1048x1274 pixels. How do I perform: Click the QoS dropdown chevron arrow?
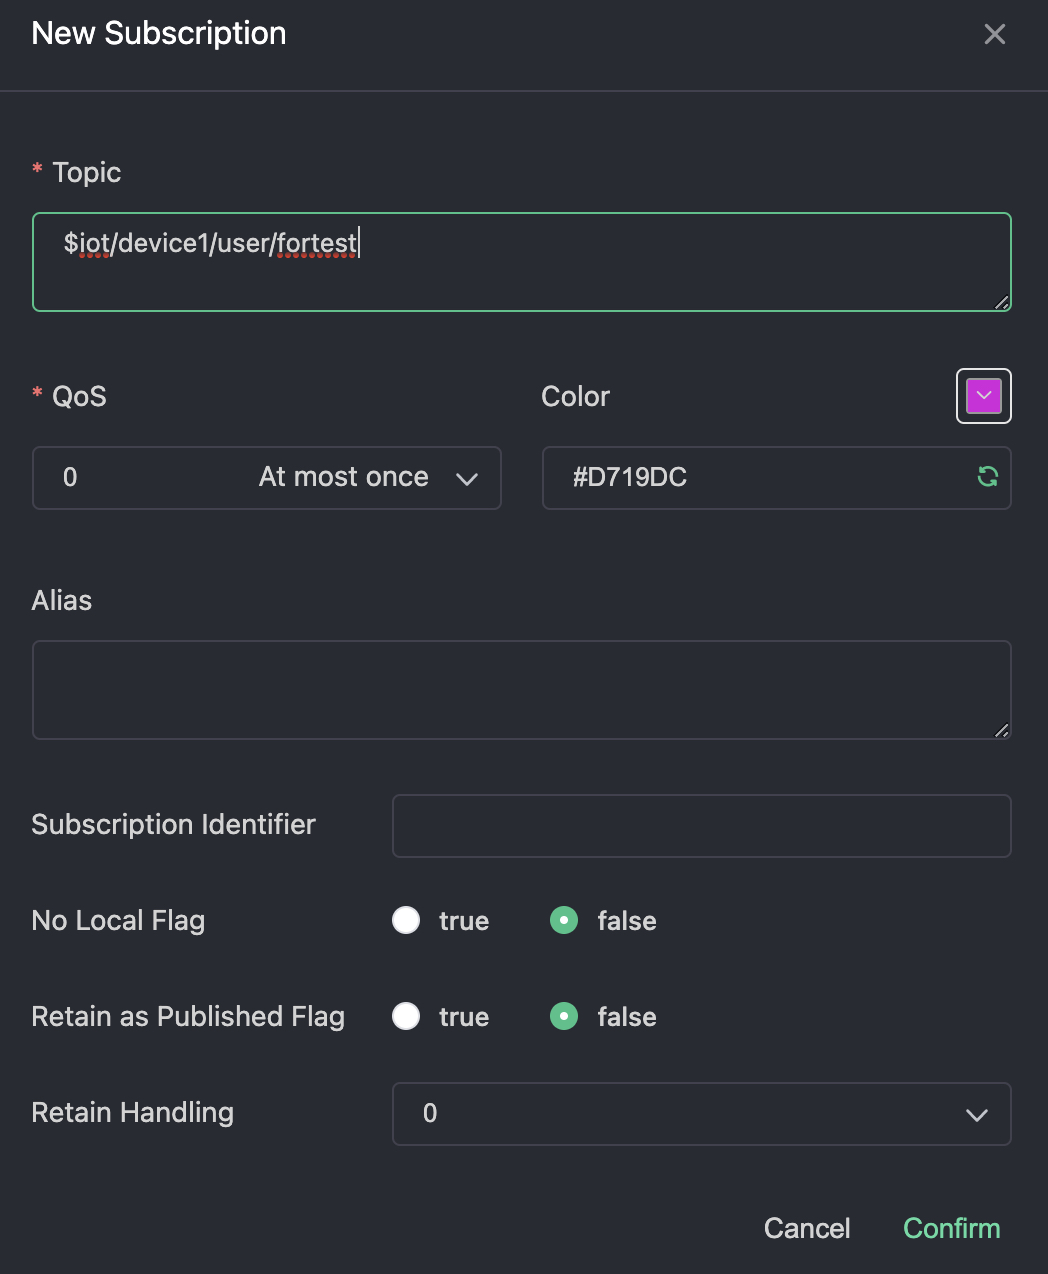467,479
